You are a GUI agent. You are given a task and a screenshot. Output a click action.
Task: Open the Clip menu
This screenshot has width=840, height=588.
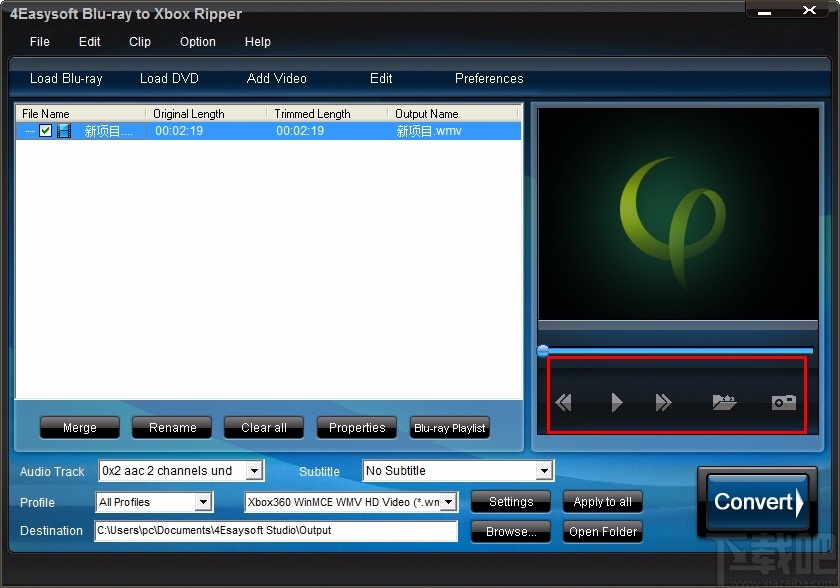point(139,42)
